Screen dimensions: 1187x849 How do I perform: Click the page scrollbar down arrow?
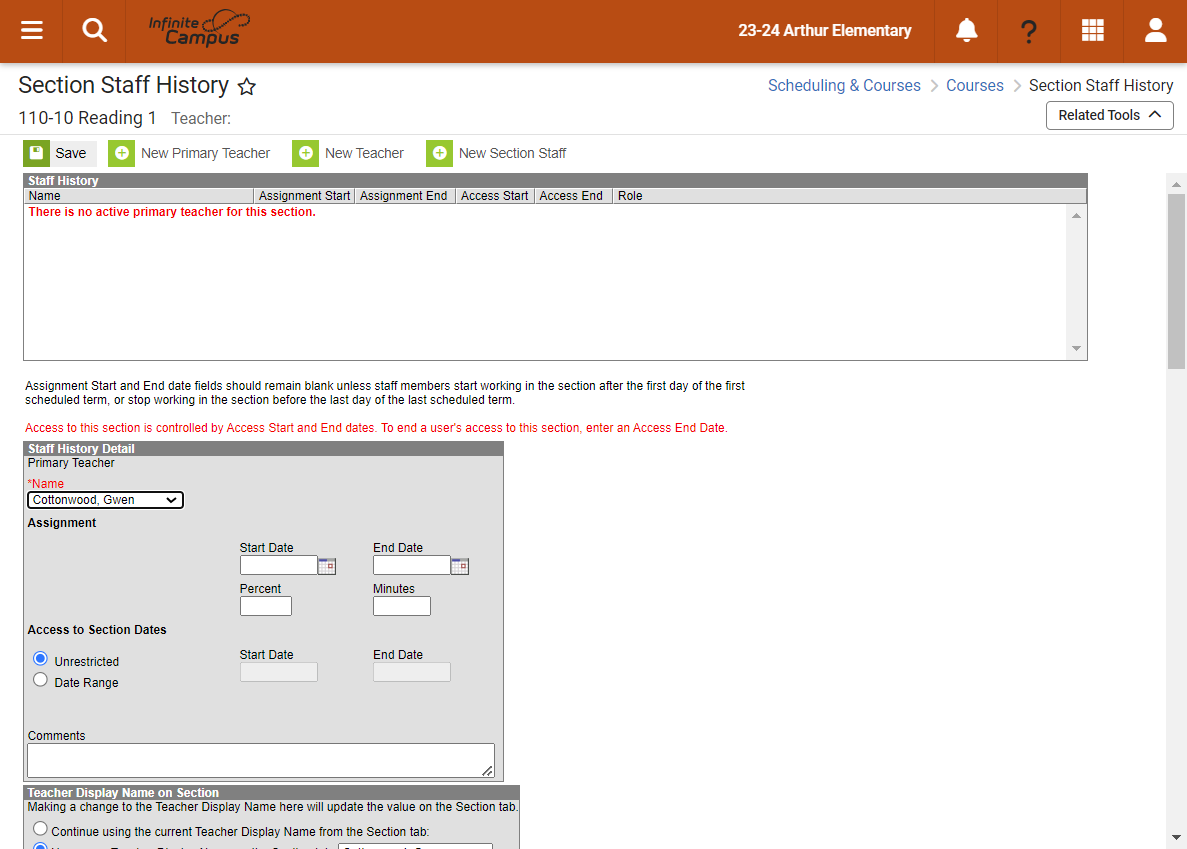[1176, 838]
